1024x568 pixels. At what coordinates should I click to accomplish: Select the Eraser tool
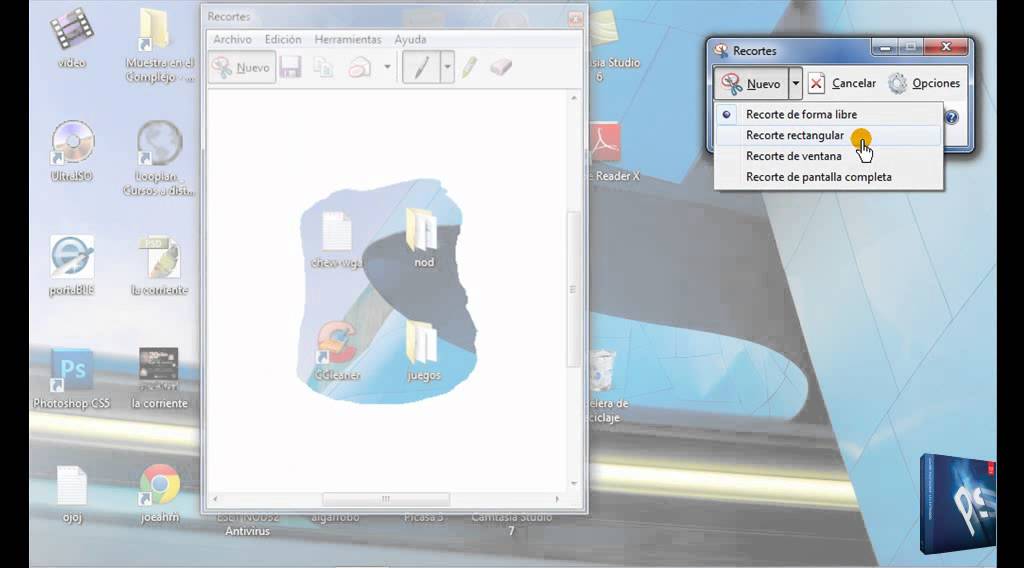501,67
